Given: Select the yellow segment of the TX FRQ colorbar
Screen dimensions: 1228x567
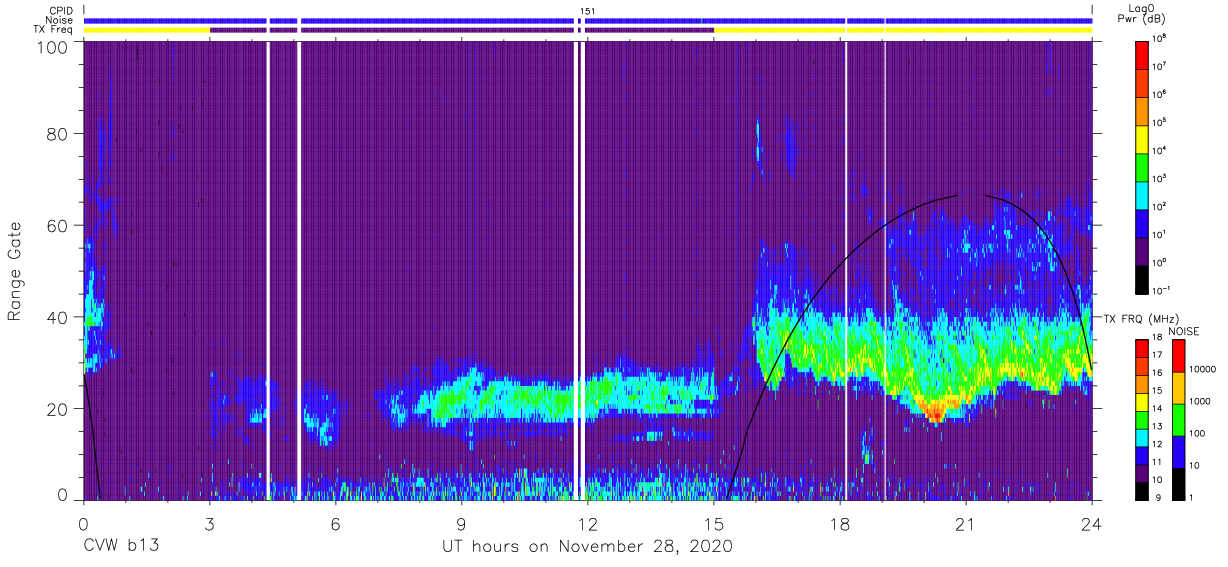Looking at the screenshot, I should coord(1142,402).
